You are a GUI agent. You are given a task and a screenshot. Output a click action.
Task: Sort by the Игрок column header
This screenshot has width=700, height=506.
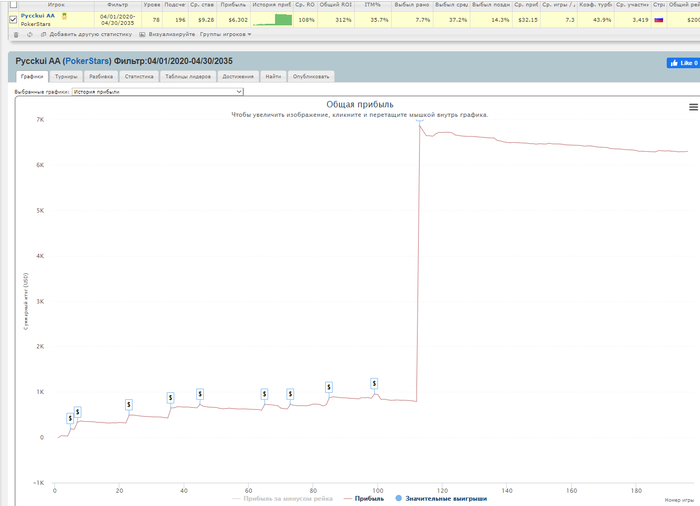[56, 4]
